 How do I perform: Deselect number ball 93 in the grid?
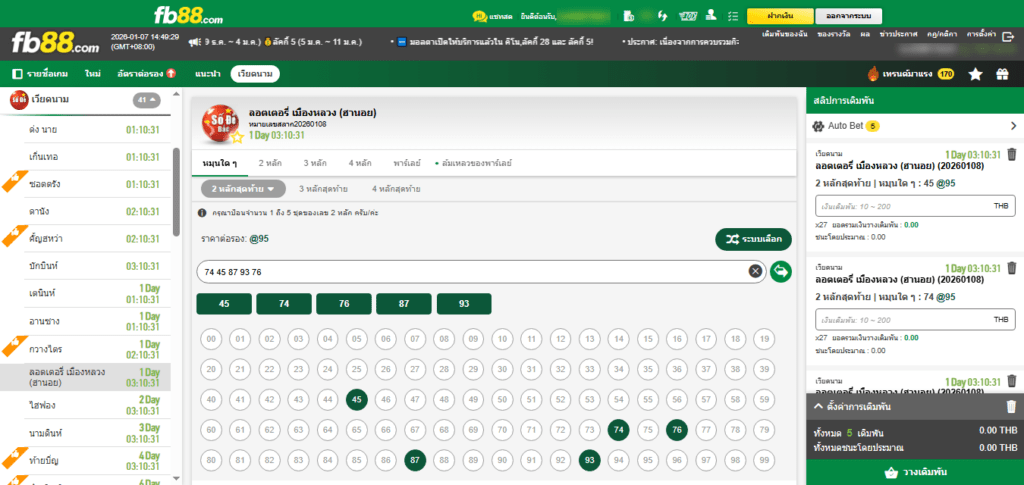coord(590,460)
